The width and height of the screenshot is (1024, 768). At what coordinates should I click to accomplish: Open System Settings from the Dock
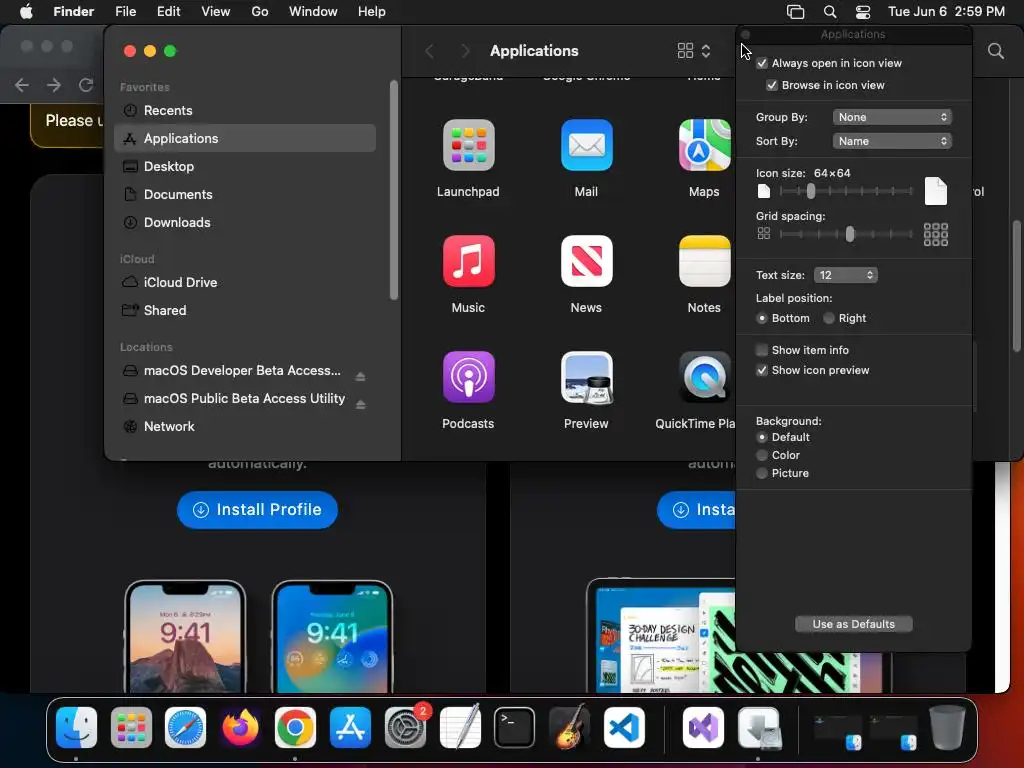(x=405, y=727)
